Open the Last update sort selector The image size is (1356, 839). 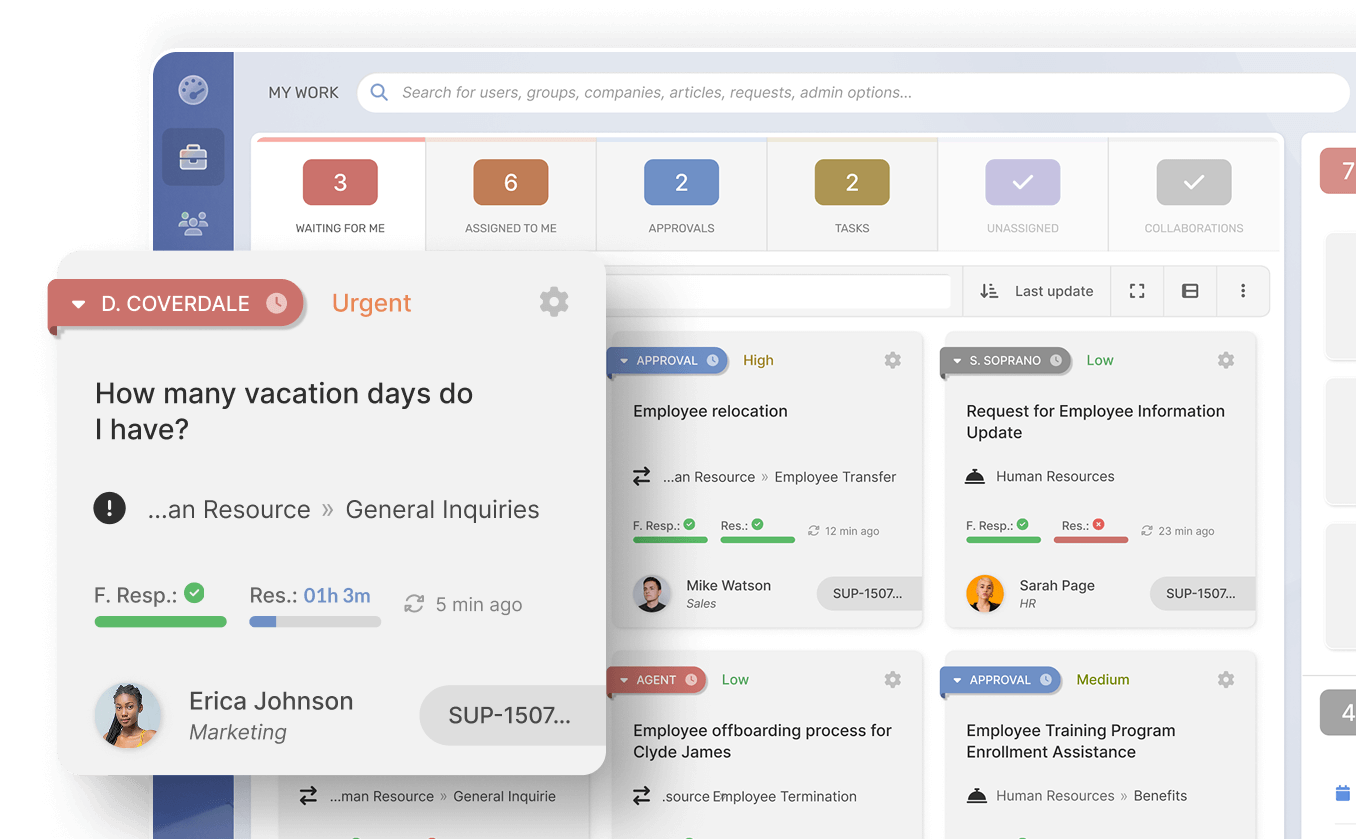(1036, 291)
